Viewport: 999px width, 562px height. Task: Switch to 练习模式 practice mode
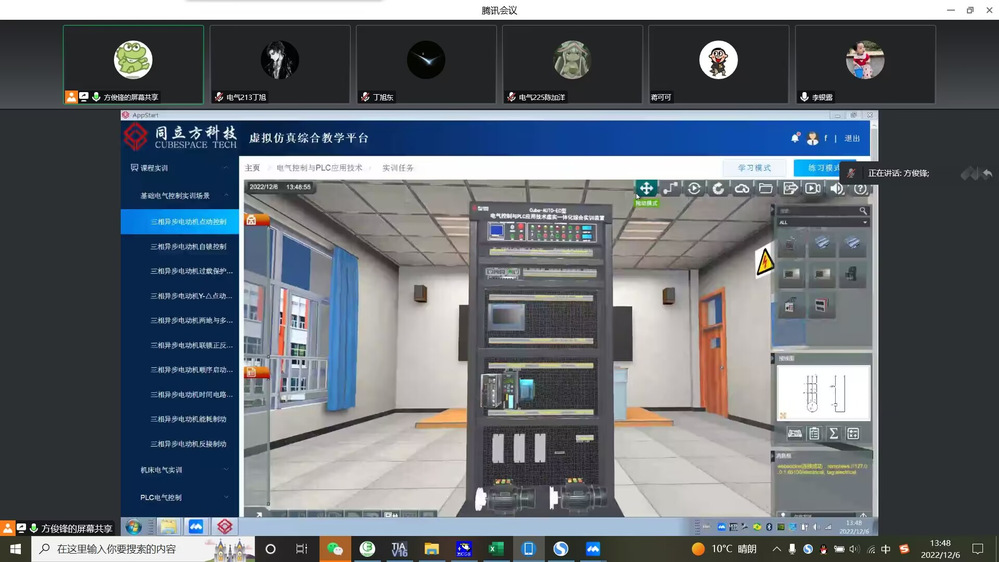(x=818, y=168)
